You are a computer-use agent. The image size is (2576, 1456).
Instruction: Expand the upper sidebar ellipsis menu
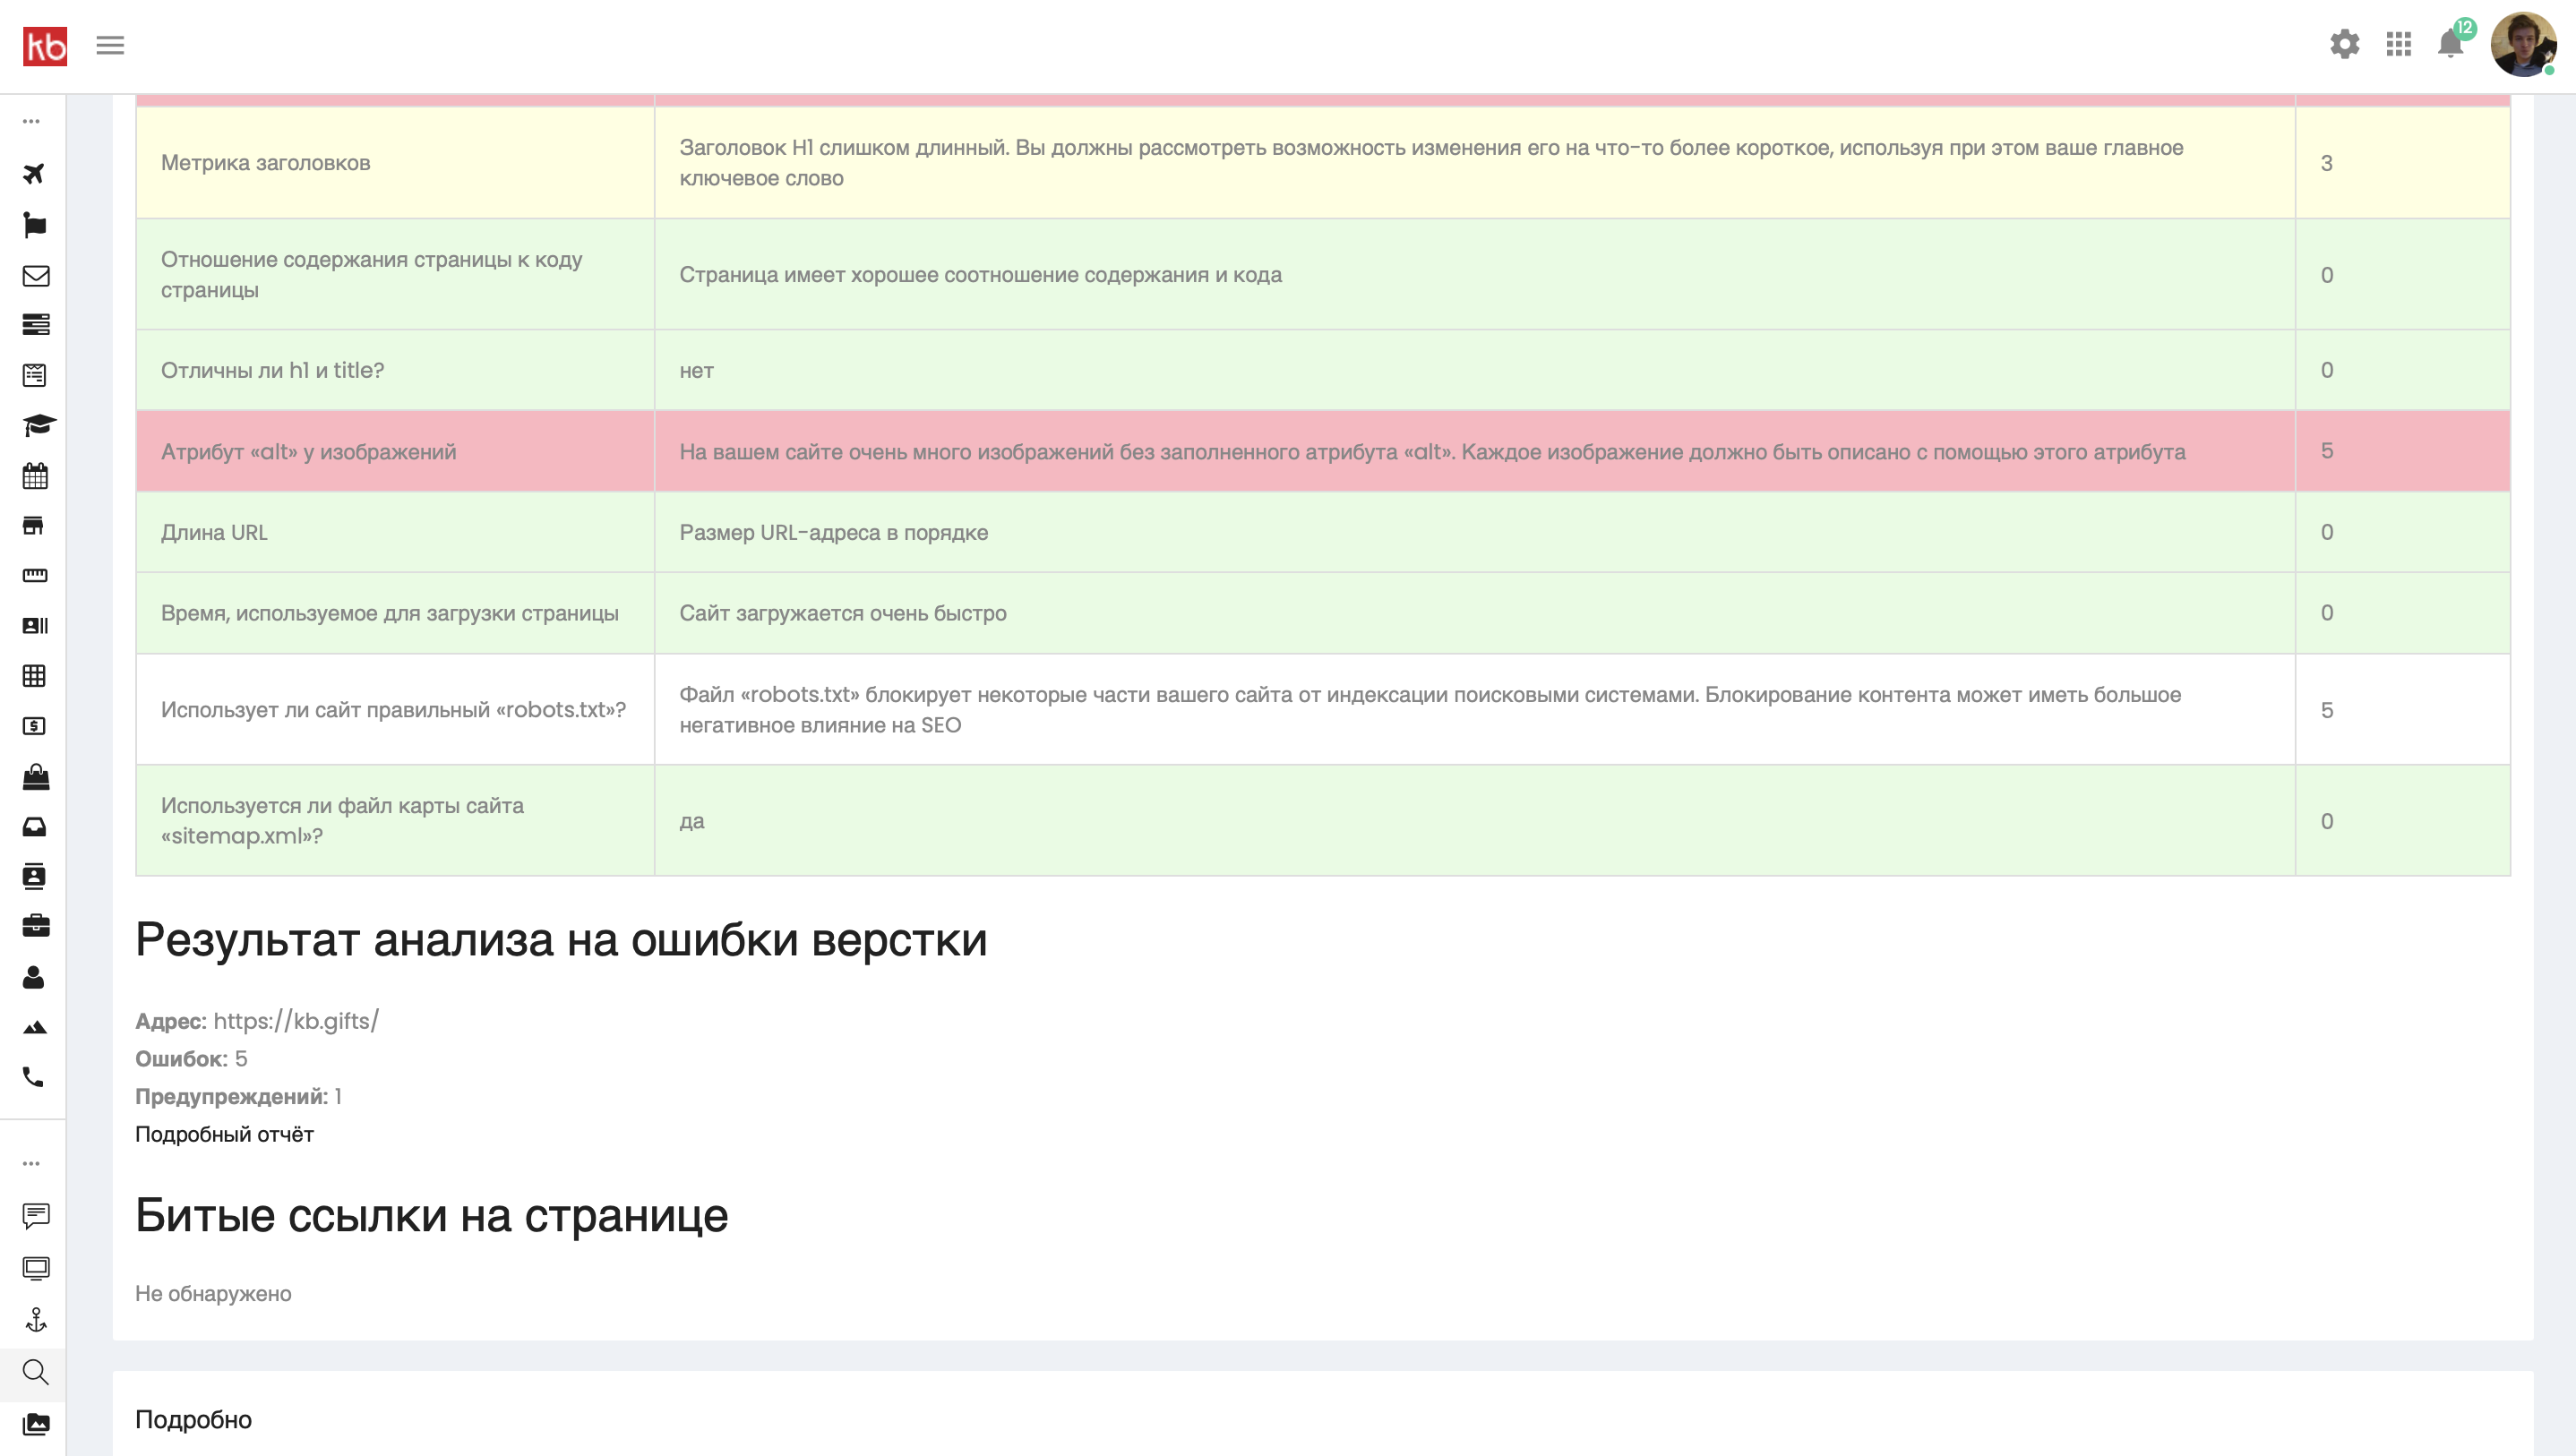[32, 121]
